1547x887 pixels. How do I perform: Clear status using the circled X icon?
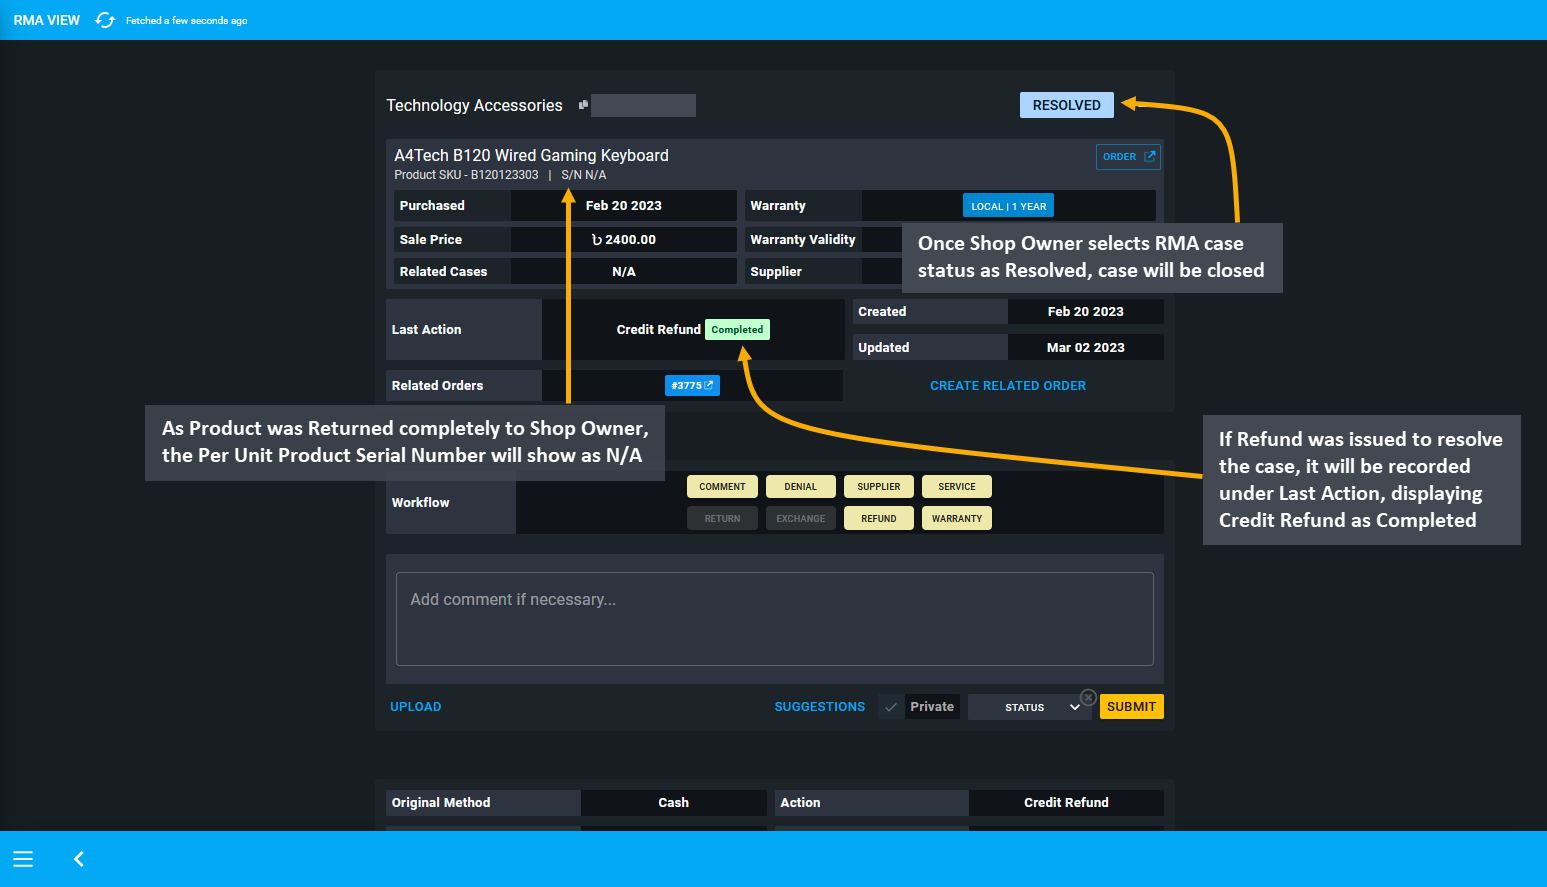tap(1088, 697)
